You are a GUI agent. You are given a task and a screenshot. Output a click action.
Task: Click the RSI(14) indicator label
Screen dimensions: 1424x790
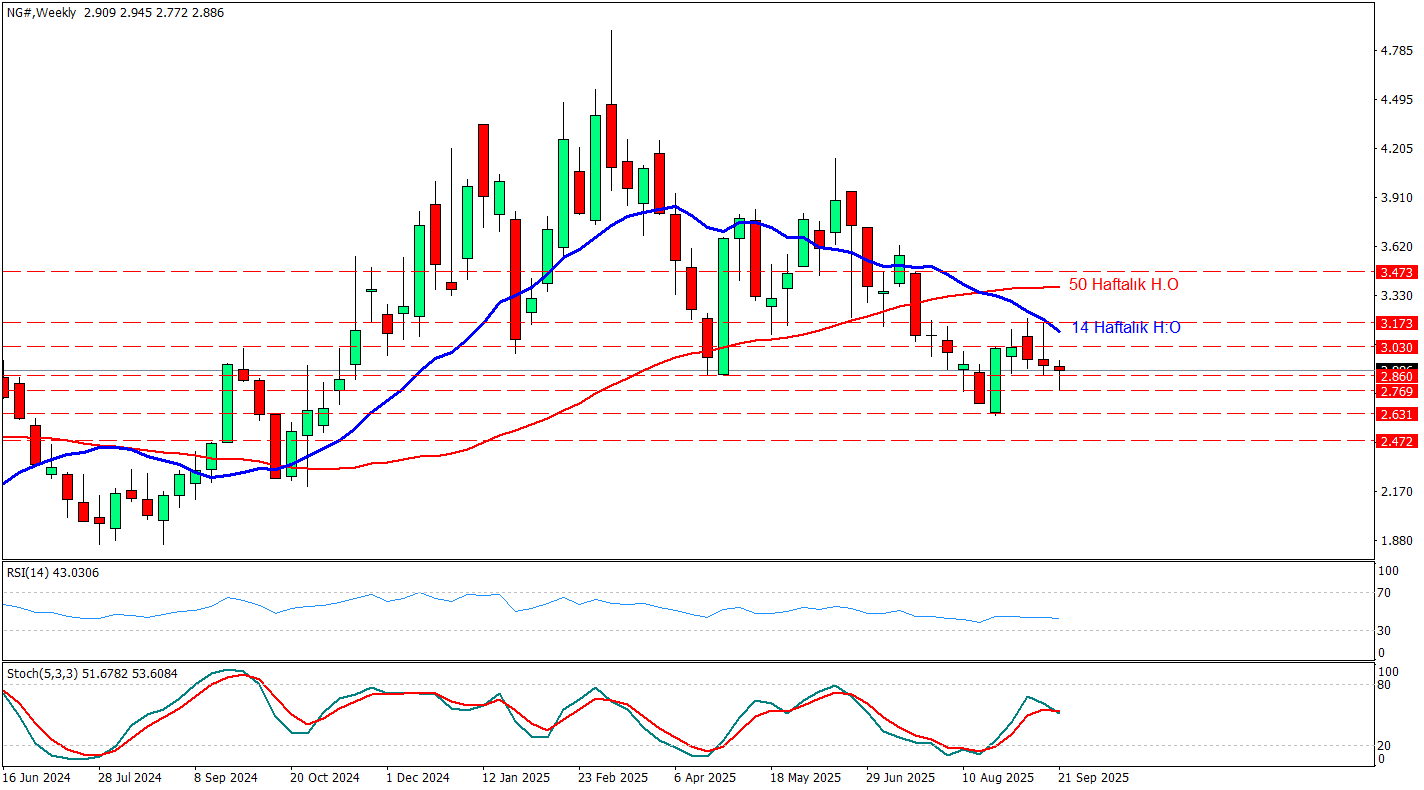tap(31, 572)
